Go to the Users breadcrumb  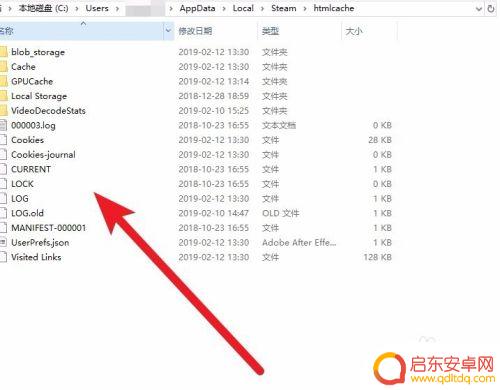pyautogui.click(x=97, y=8)
